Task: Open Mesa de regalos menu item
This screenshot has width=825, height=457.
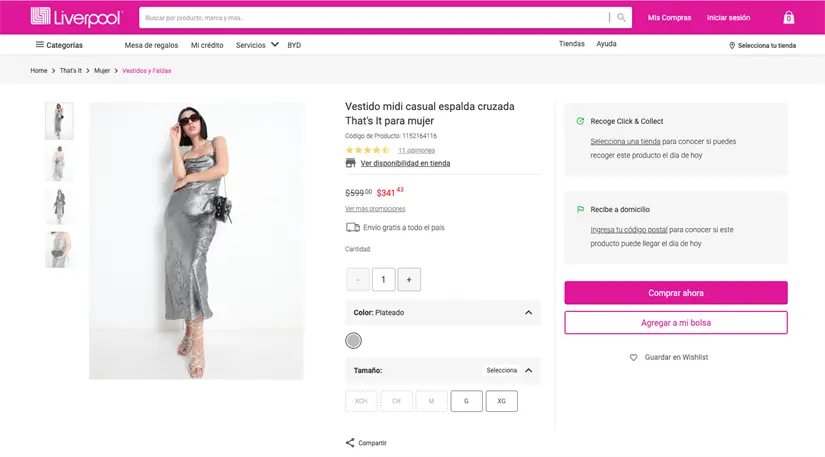Action: [x=151, y=45]
